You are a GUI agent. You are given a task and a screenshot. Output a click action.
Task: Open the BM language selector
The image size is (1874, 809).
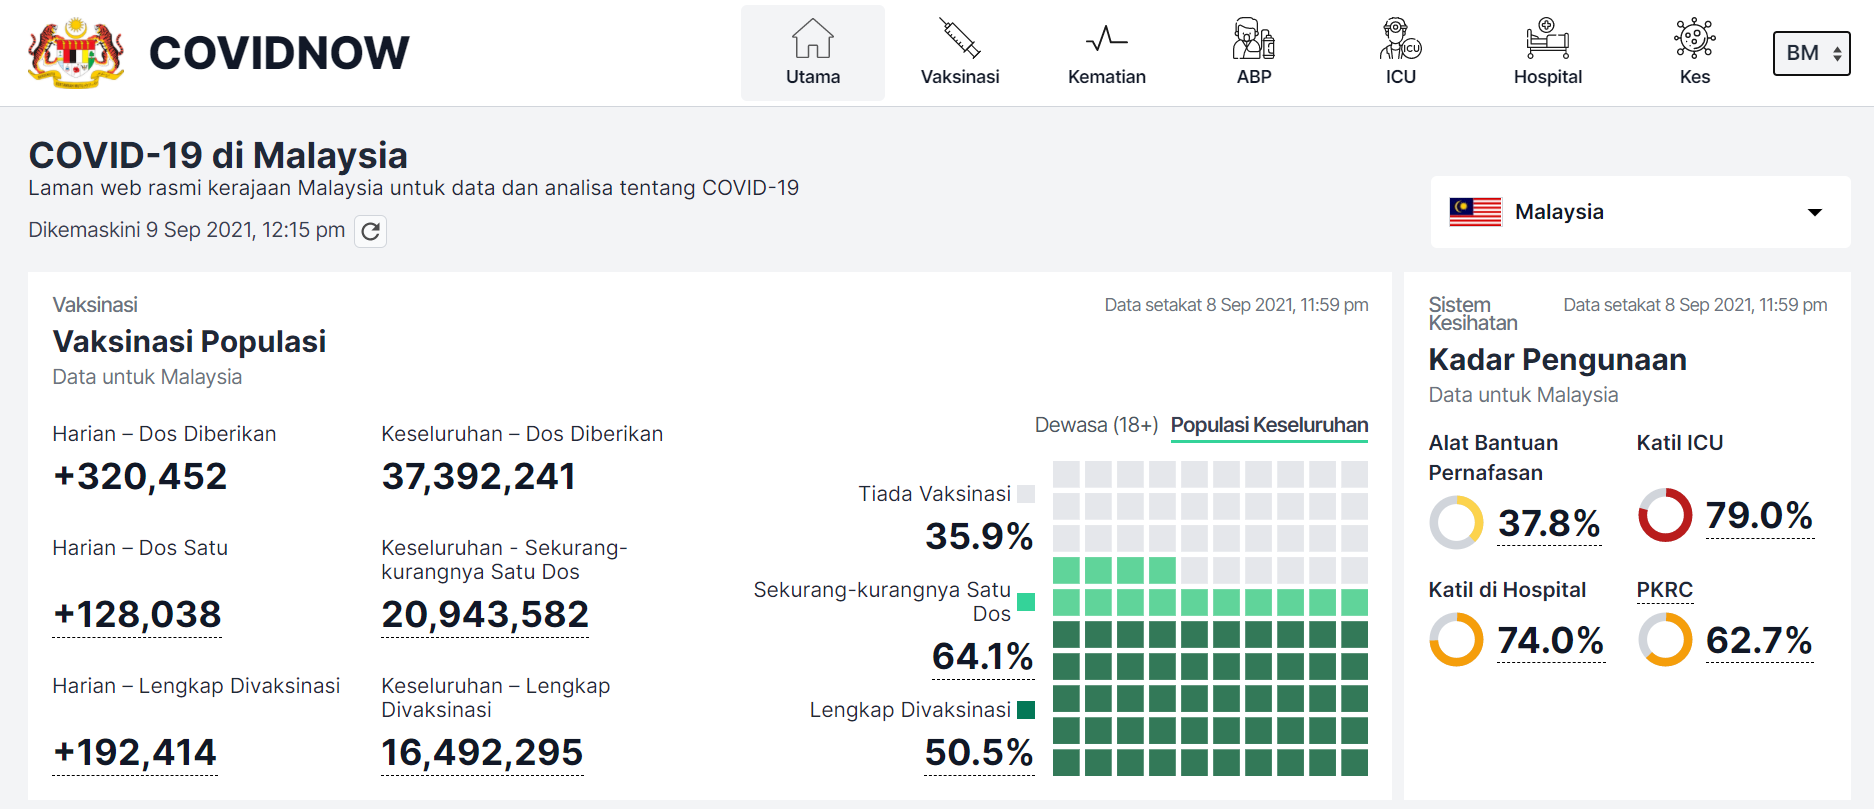[1811, 53]
